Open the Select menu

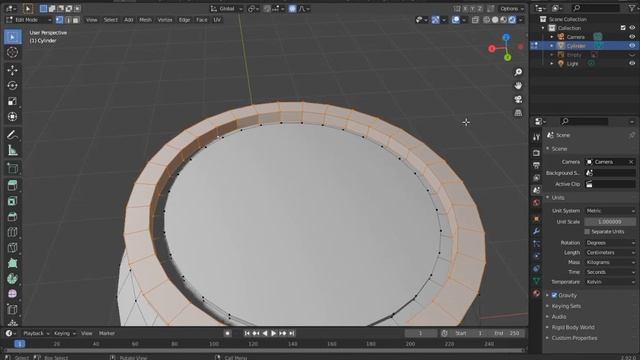tap(110, 20)
